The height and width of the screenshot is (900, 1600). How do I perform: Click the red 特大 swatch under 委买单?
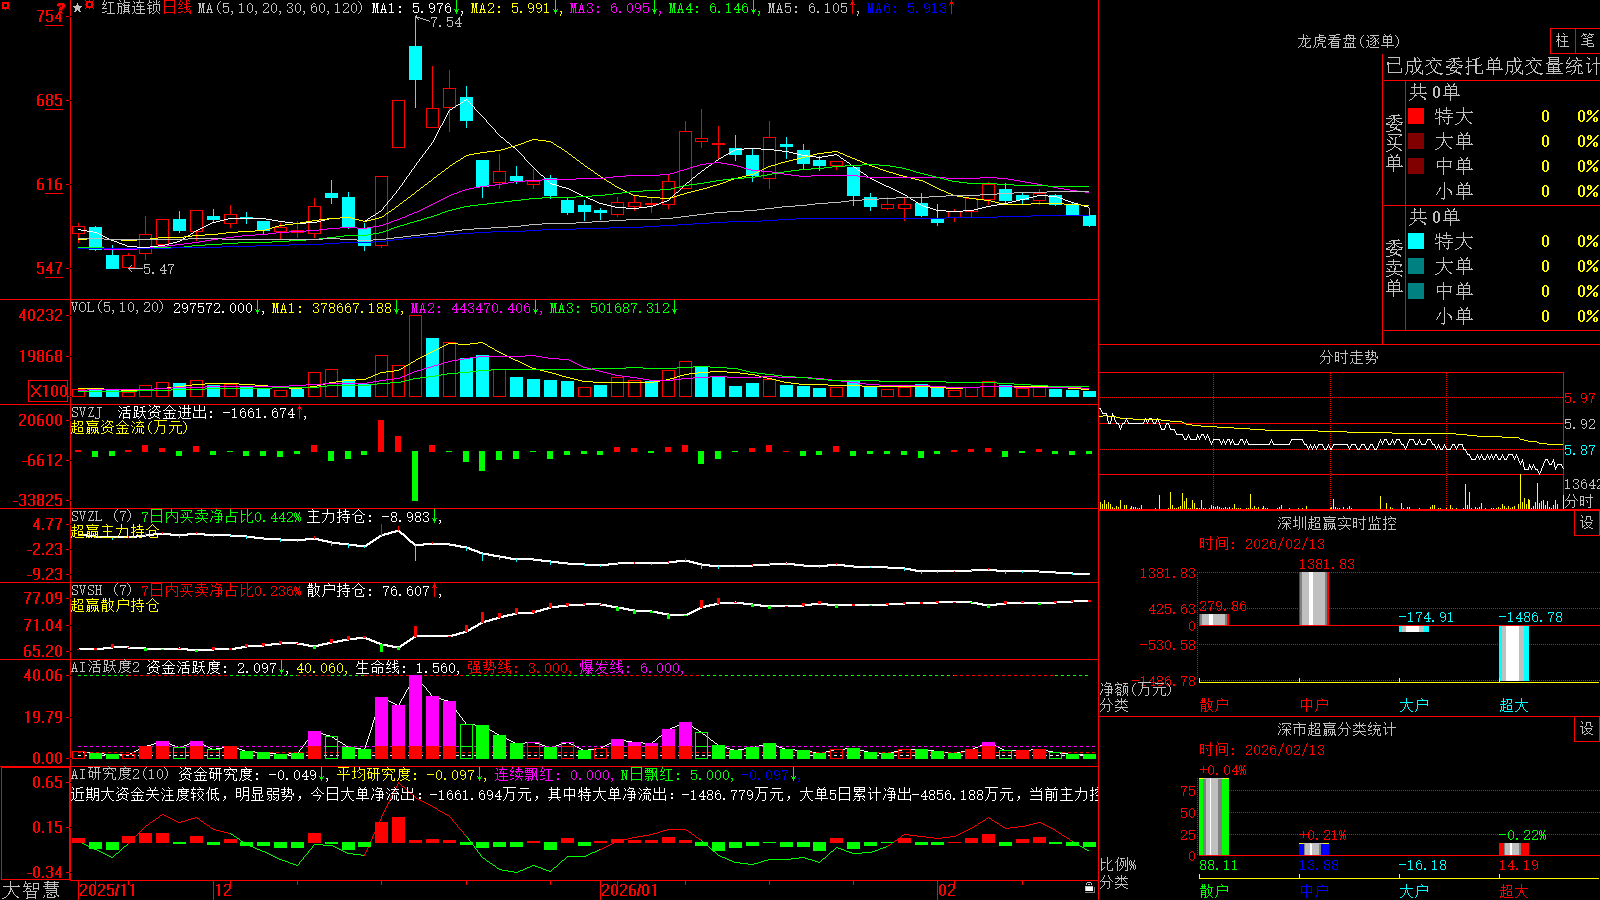tap(1416, 116)
